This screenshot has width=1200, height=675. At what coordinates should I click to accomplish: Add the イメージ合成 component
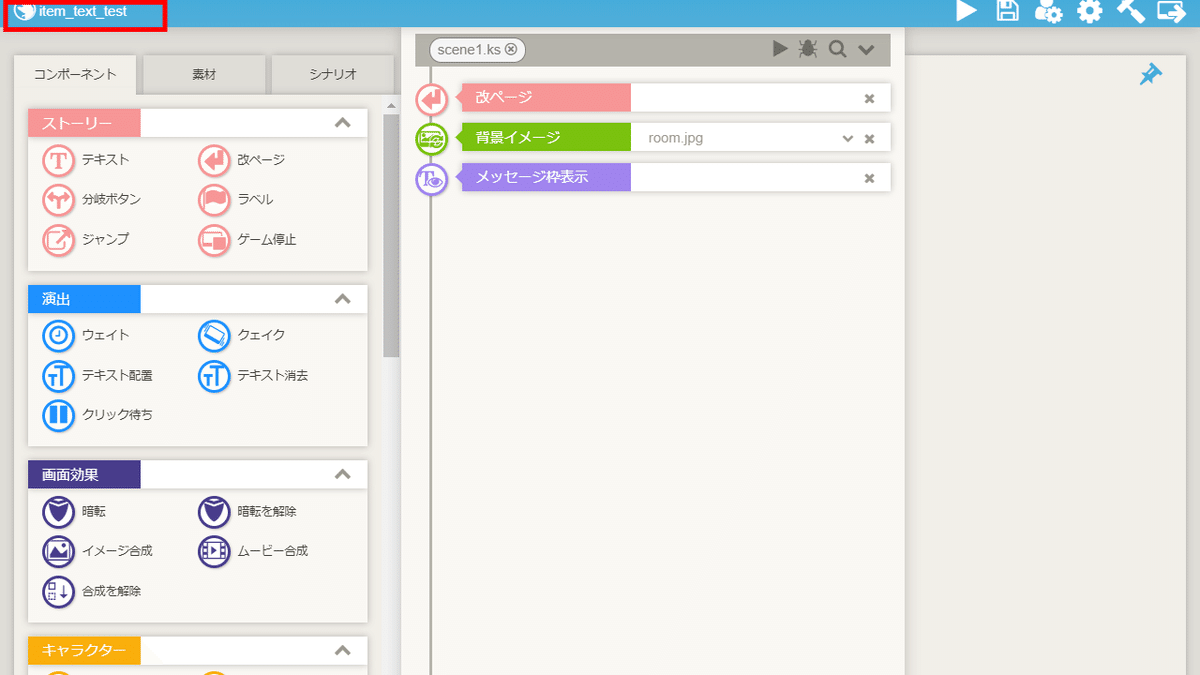point(98,551)
